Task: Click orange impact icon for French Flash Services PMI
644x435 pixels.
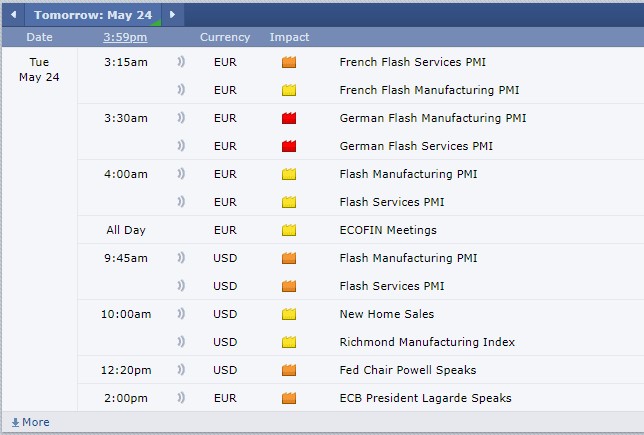Action: [x=289, y=62]
